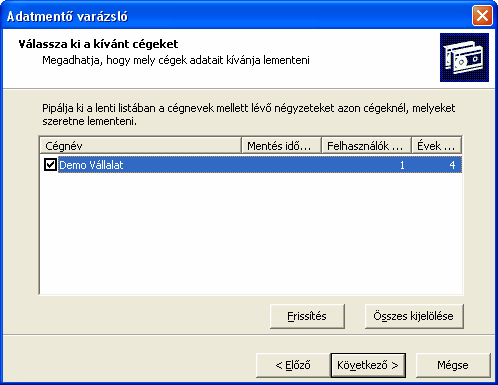Screen dimensions: 498x385
Task: Click the years value 4
Action: [x=452, y=165]
